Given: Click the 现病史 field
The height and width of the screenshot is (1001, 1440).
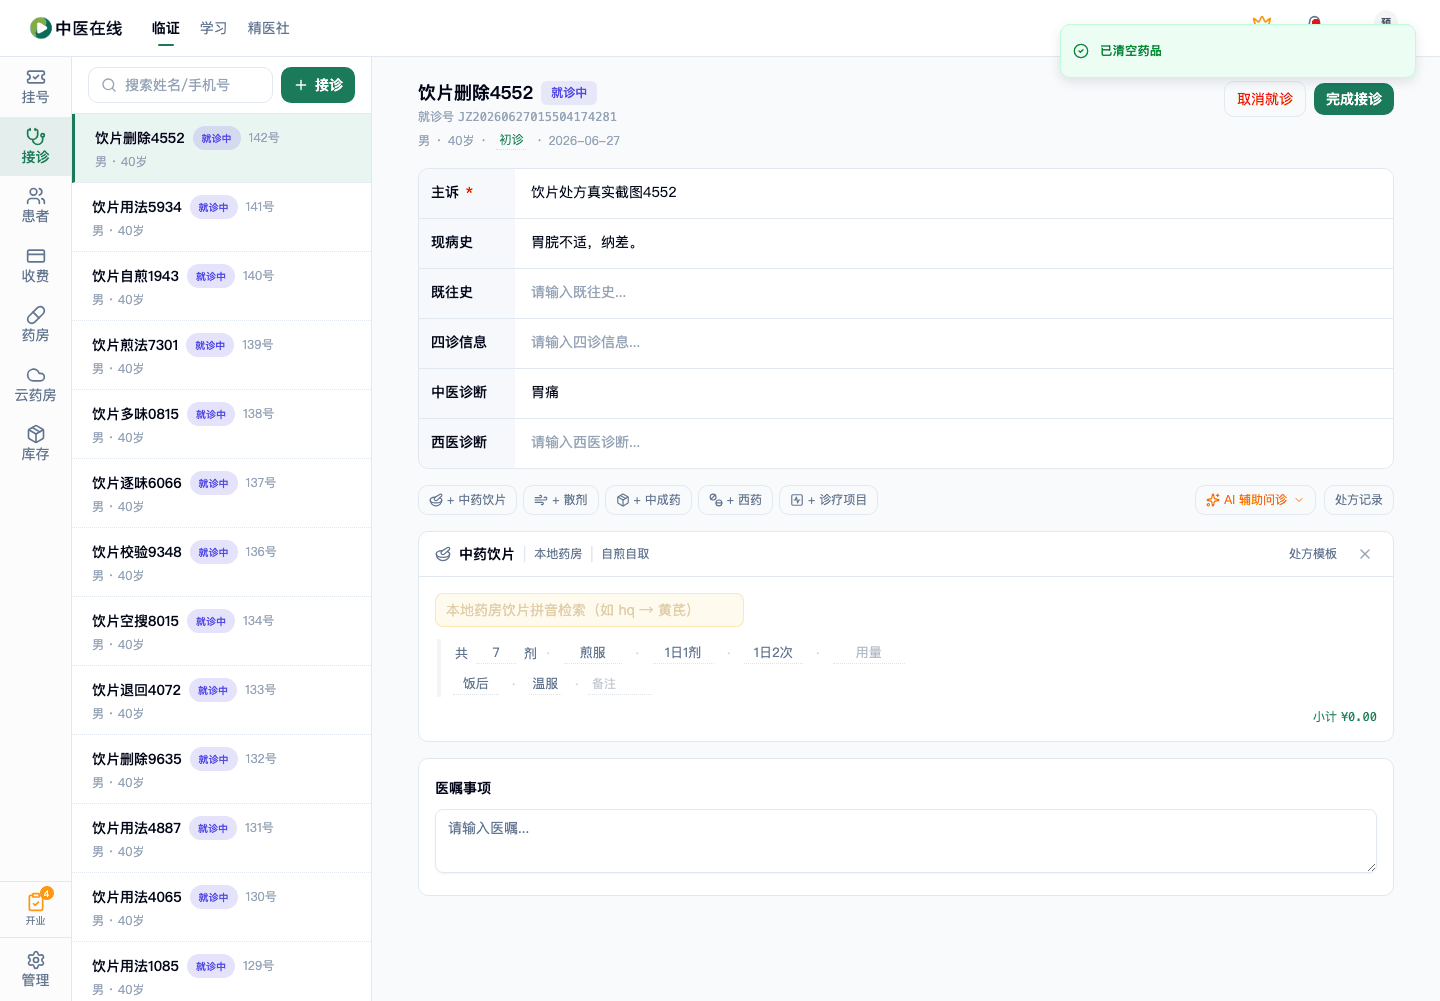Looking at the screenshot, I should [x=953, y=243].
